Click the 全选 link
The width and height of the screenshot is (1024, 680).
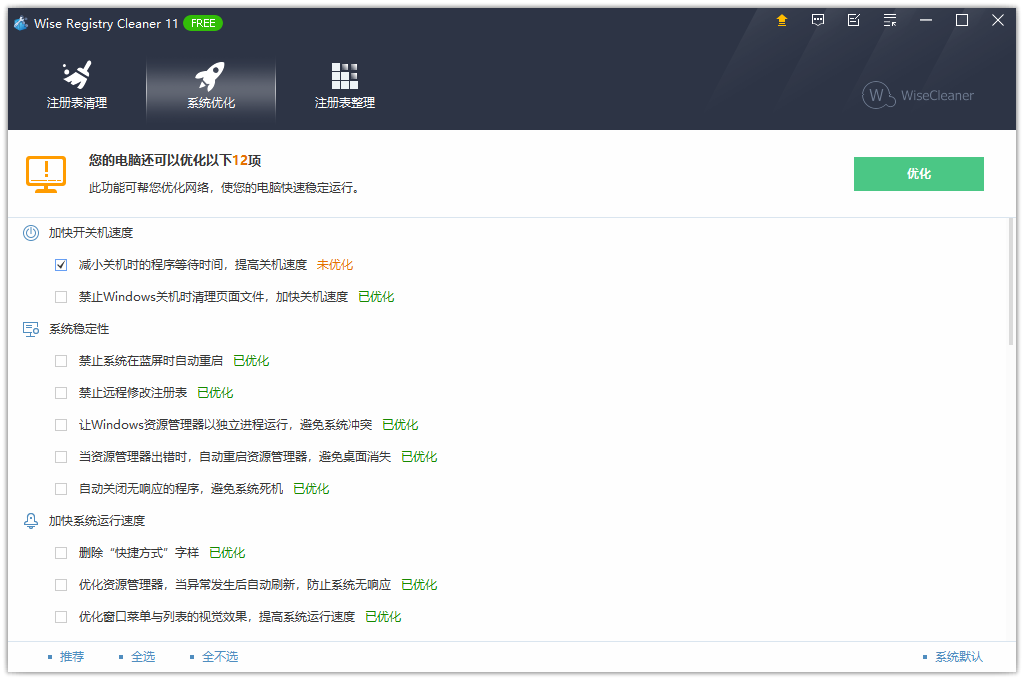pos(143,657)
